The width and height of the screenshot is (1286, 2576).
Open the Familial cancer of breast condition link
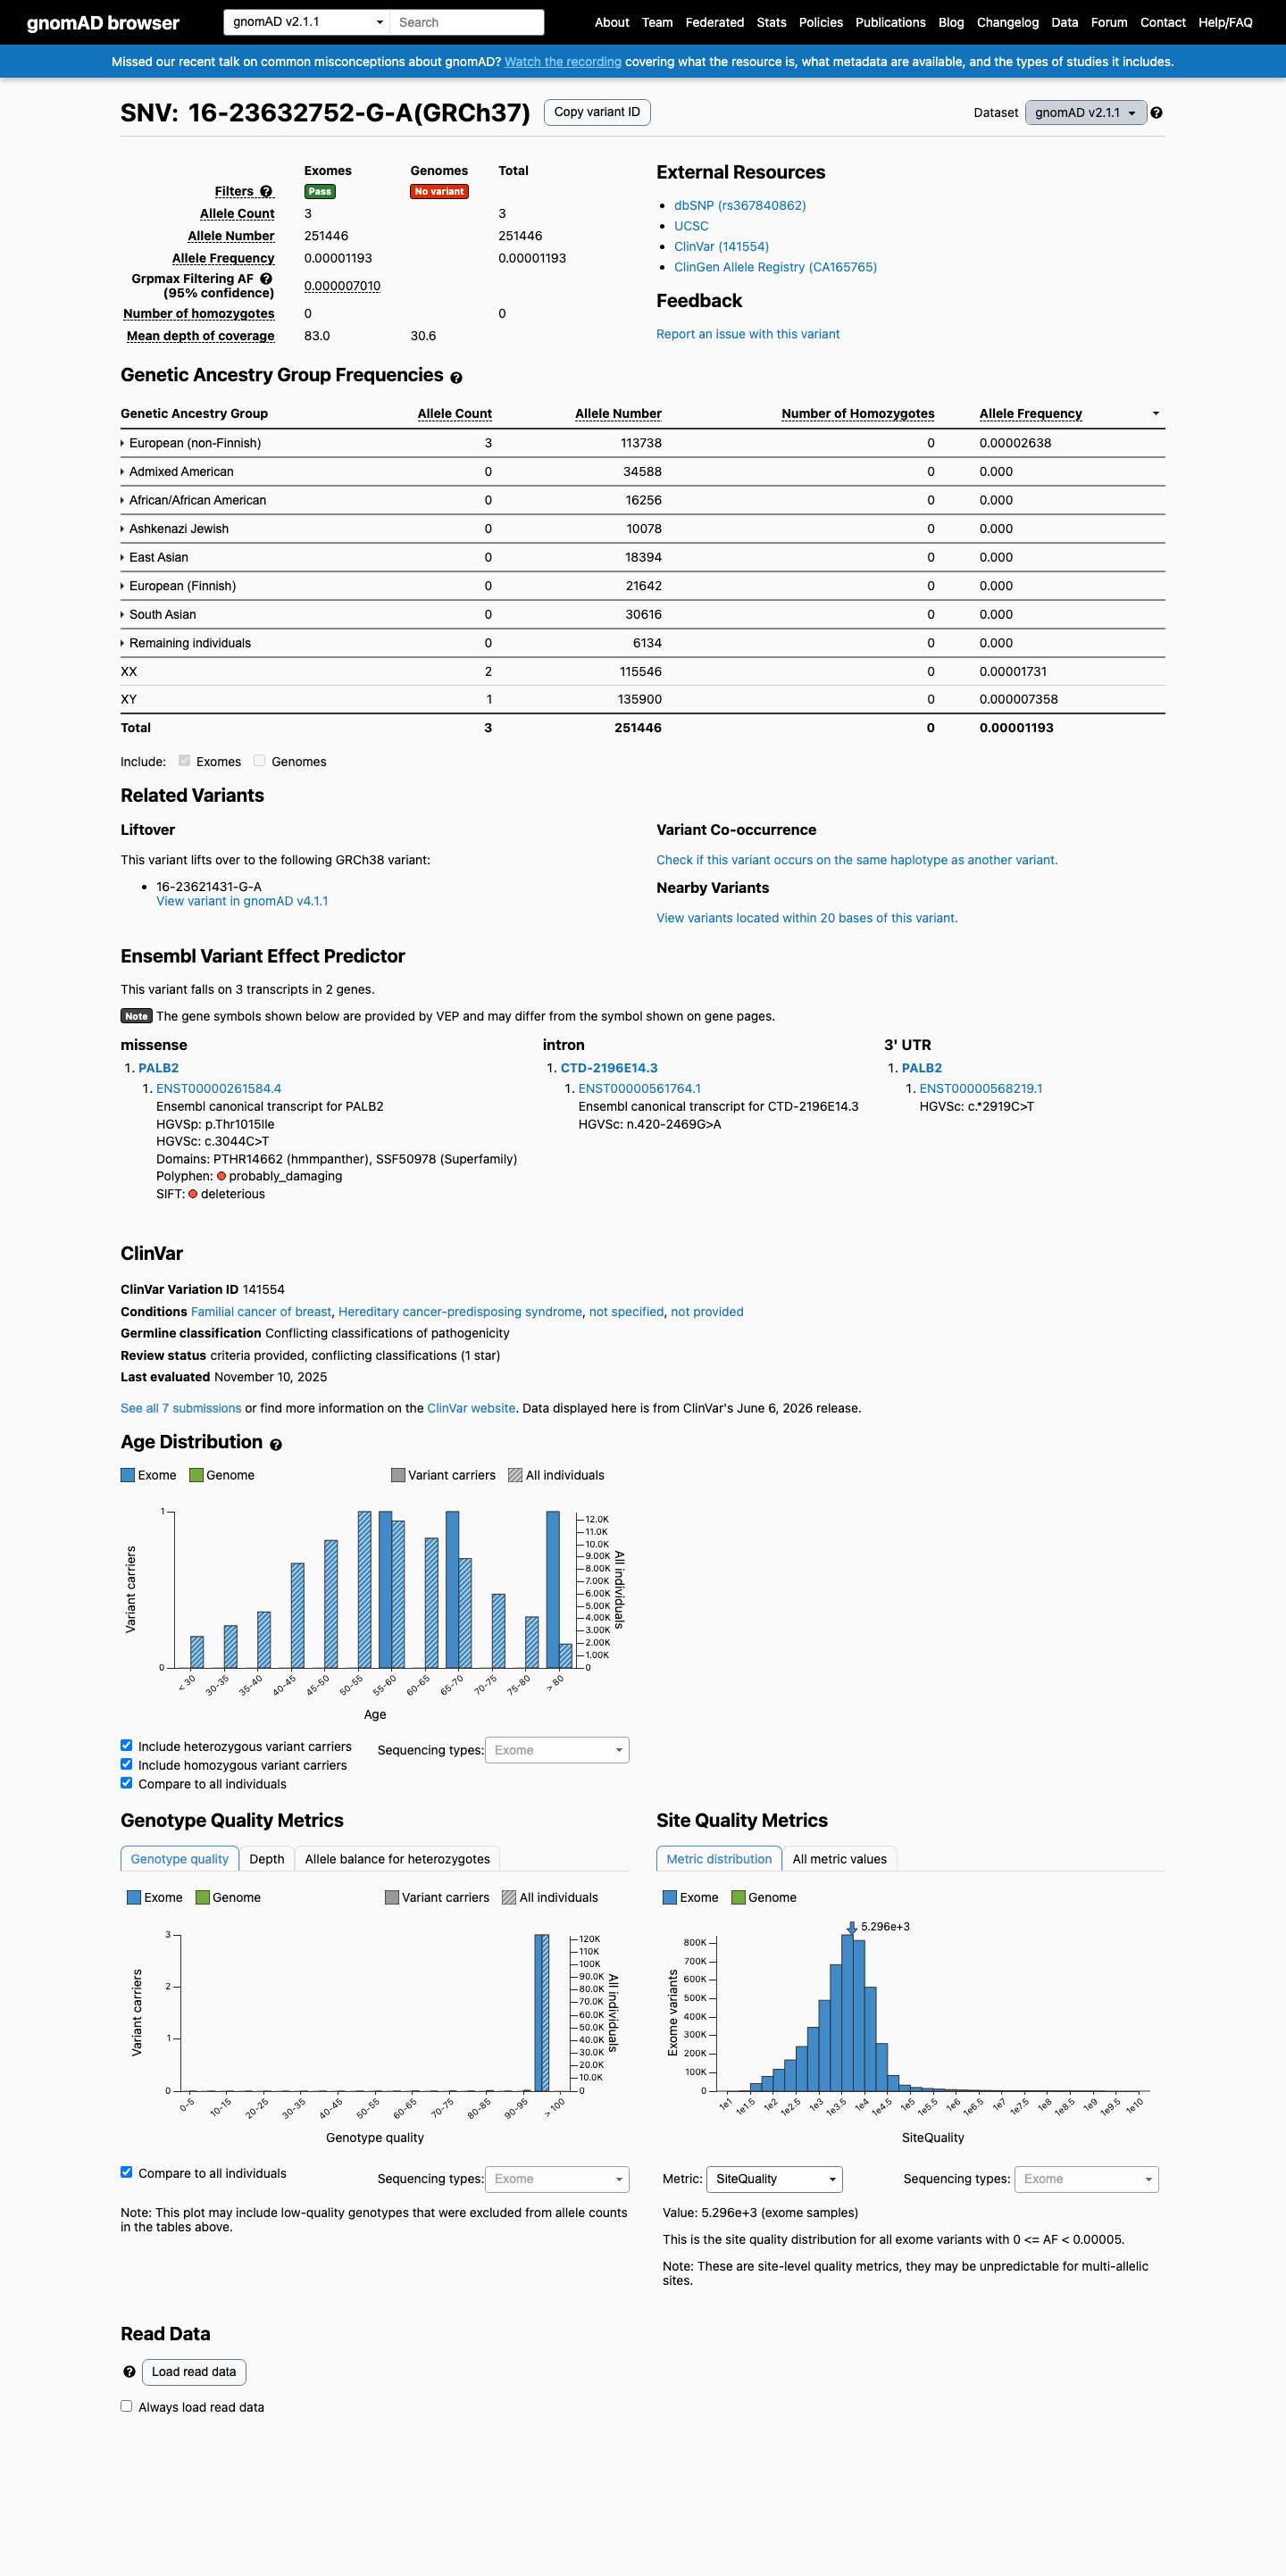[261, 1312]
